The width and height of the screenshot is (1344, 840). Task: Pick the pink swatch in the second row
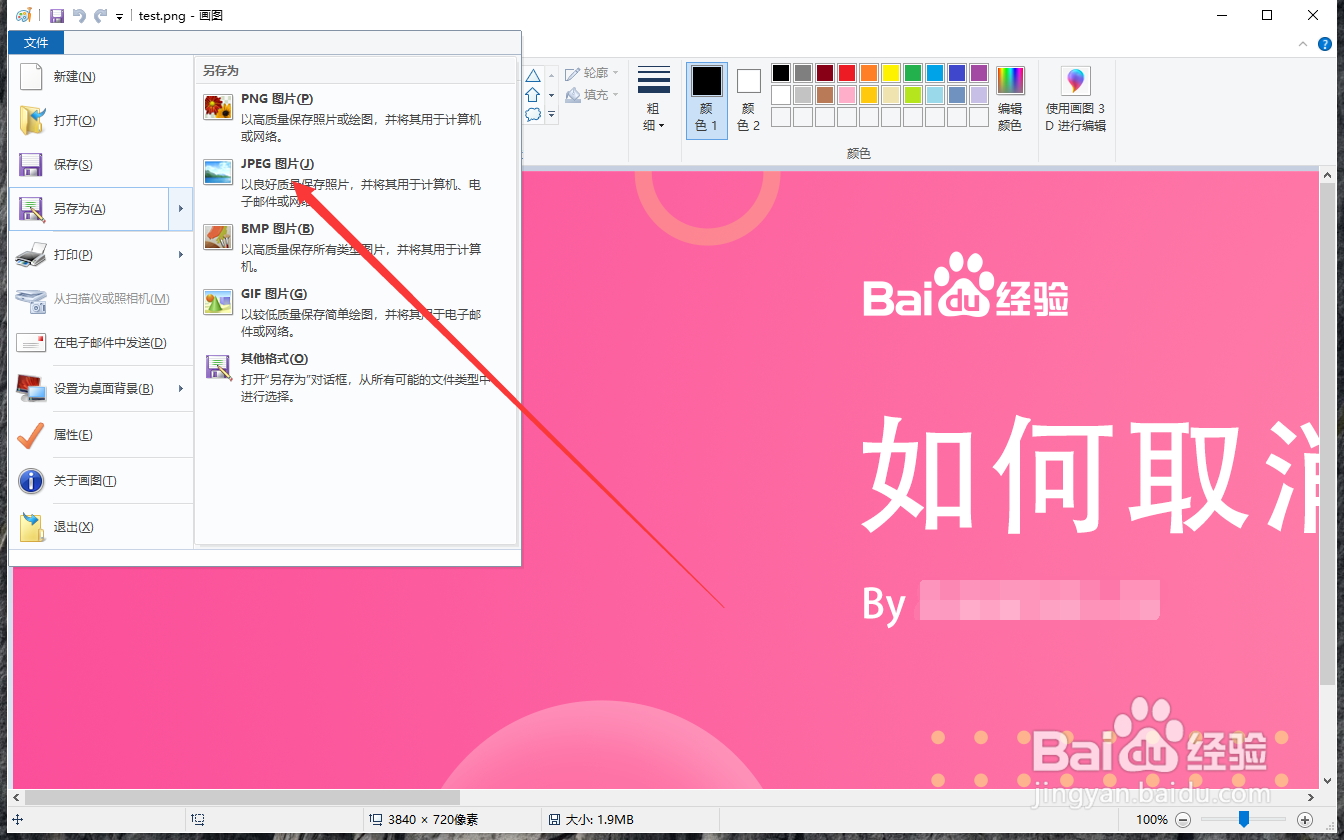(847, 95)
